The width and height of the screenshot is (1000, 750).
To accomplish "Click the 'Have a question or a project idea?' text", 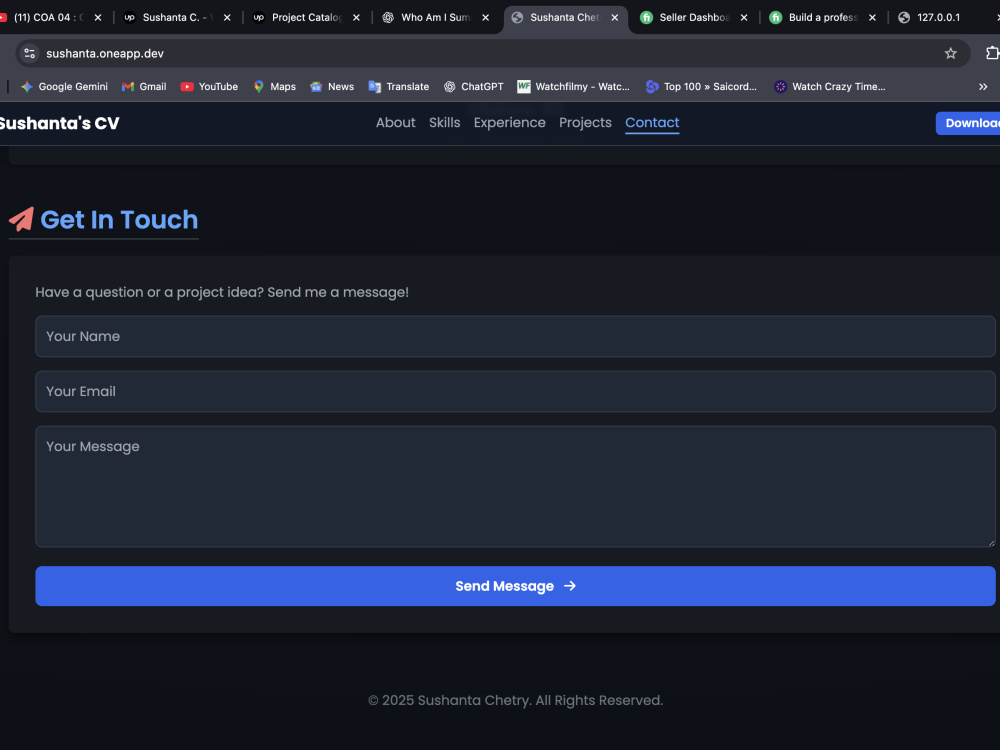I will [x=222, y=292].
